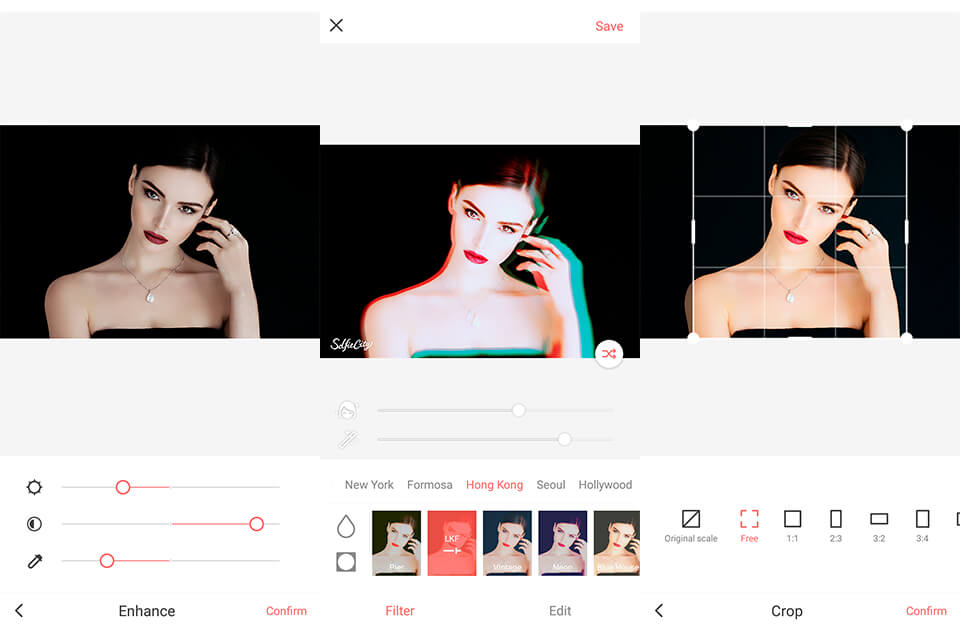Select the Neon filter thumbnail
Screen dimensions: 960x640
click(x=563, y=543)
